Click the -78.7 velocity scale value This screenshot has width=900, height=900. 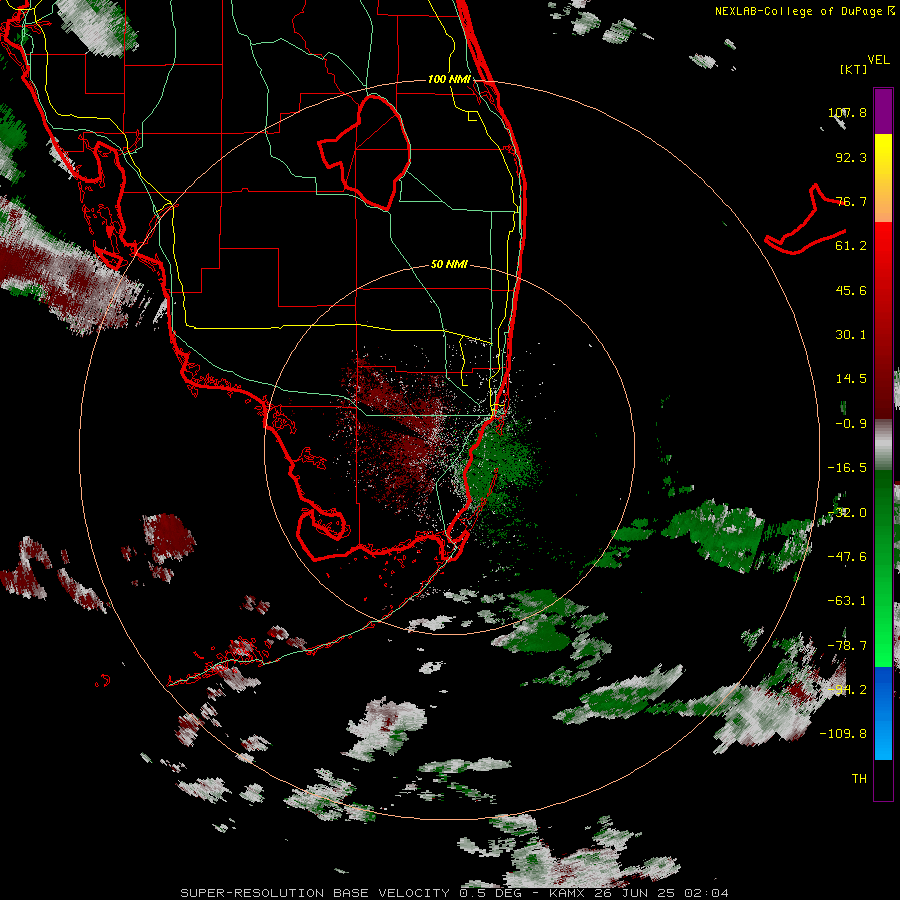coord(847,646)
